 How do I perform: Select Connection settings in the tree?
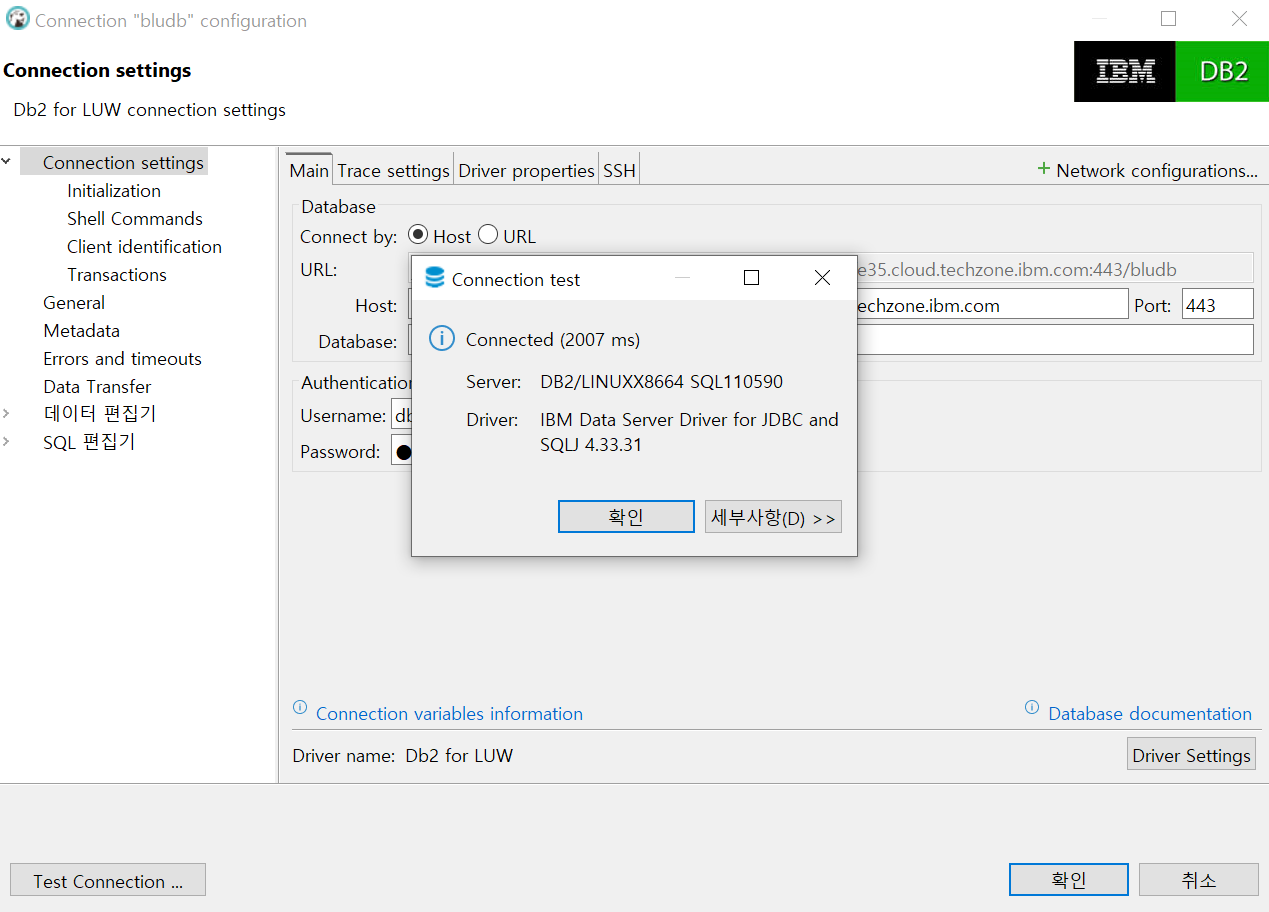coord(123,162)
